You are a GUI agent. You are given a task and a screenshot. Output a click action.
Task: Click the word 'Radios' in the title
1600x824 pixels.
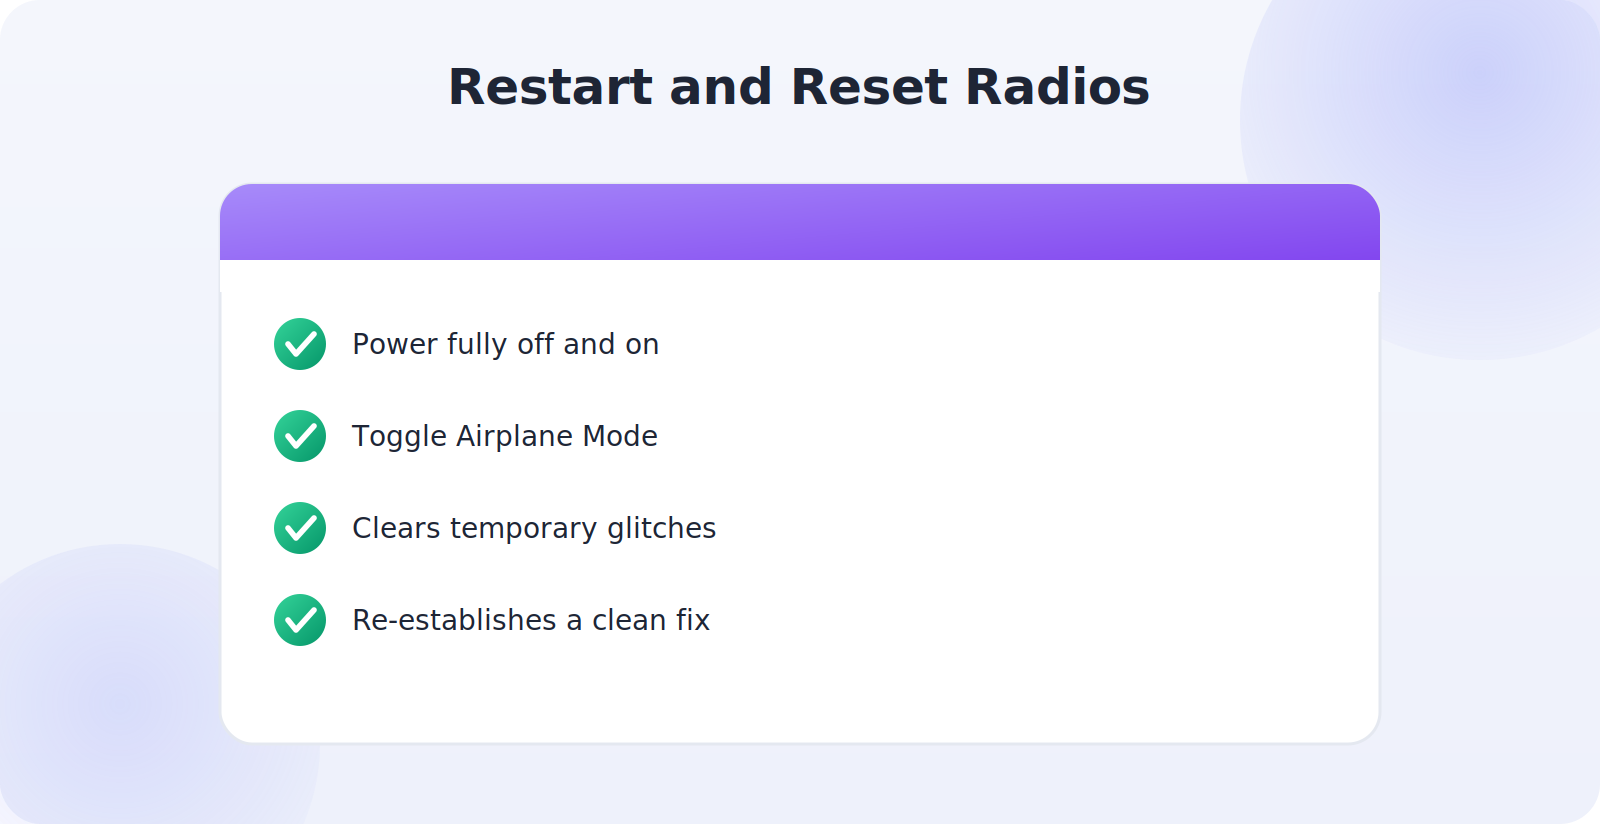(1058, 87)
